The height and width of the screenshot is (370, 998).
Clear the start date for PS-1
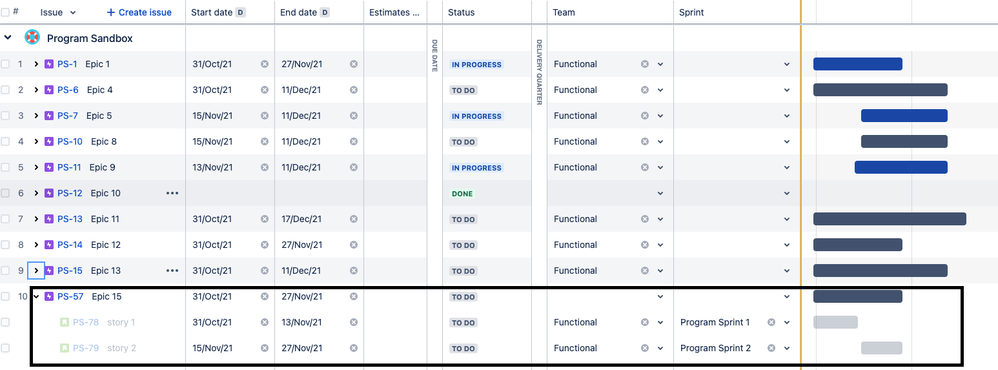pos(265,64)
